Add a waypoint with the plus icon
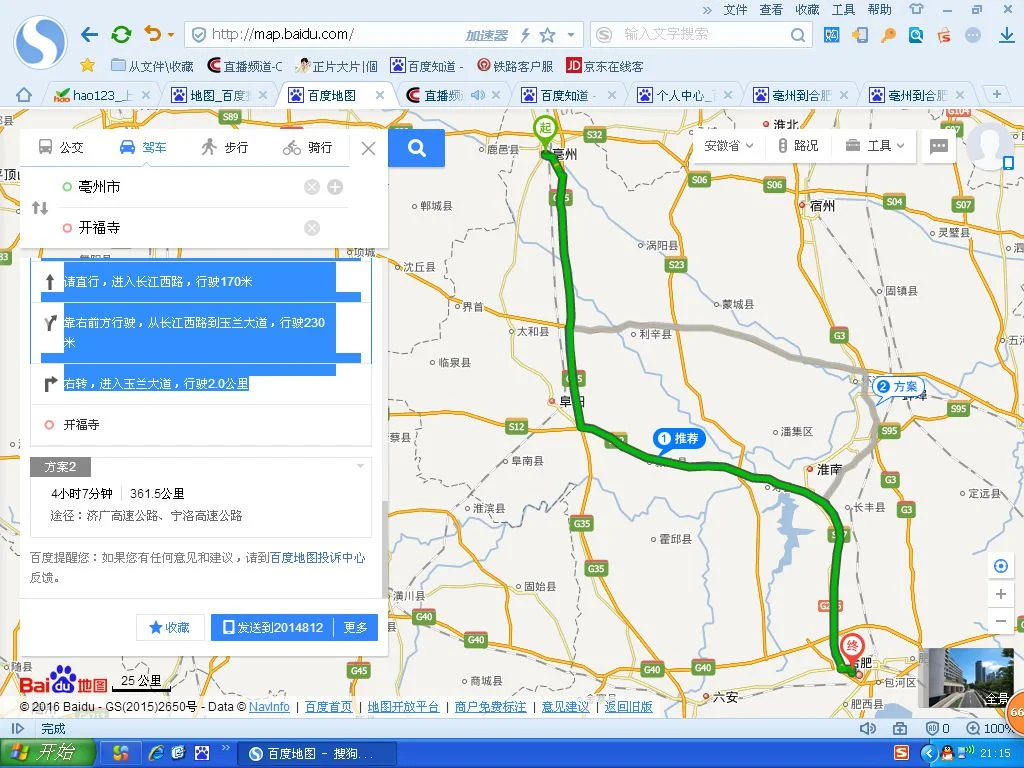 click(x=335, y=187)
